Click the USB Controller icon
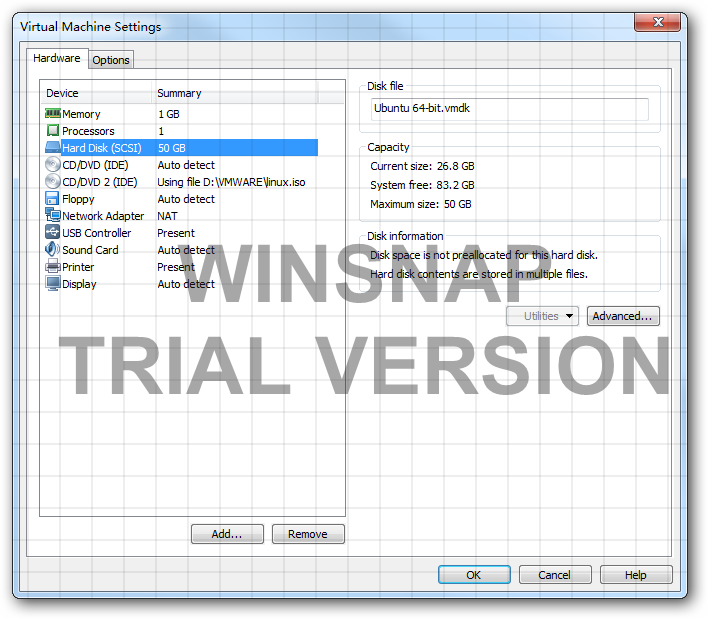Screen dimensions: 708x619 click(x=52, y=232)
